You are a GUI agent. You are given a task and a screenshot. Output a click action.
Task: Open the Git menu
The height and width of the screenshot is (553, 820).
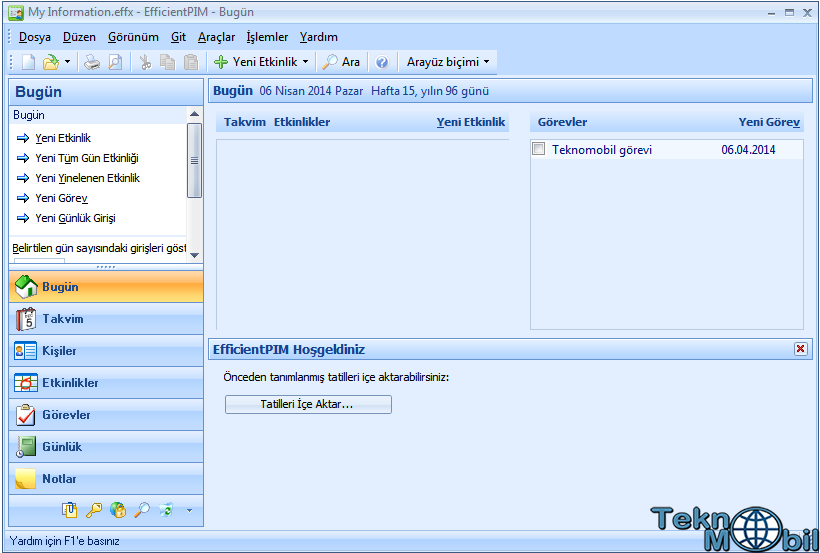click(x=178, y=37)
